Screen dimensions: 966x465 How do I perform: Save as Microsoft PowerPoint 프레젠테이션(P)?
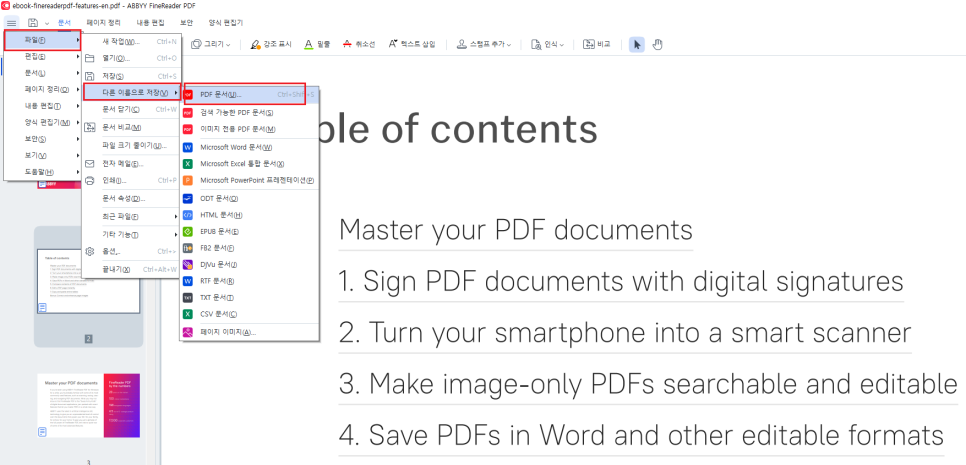click(250, 180)
